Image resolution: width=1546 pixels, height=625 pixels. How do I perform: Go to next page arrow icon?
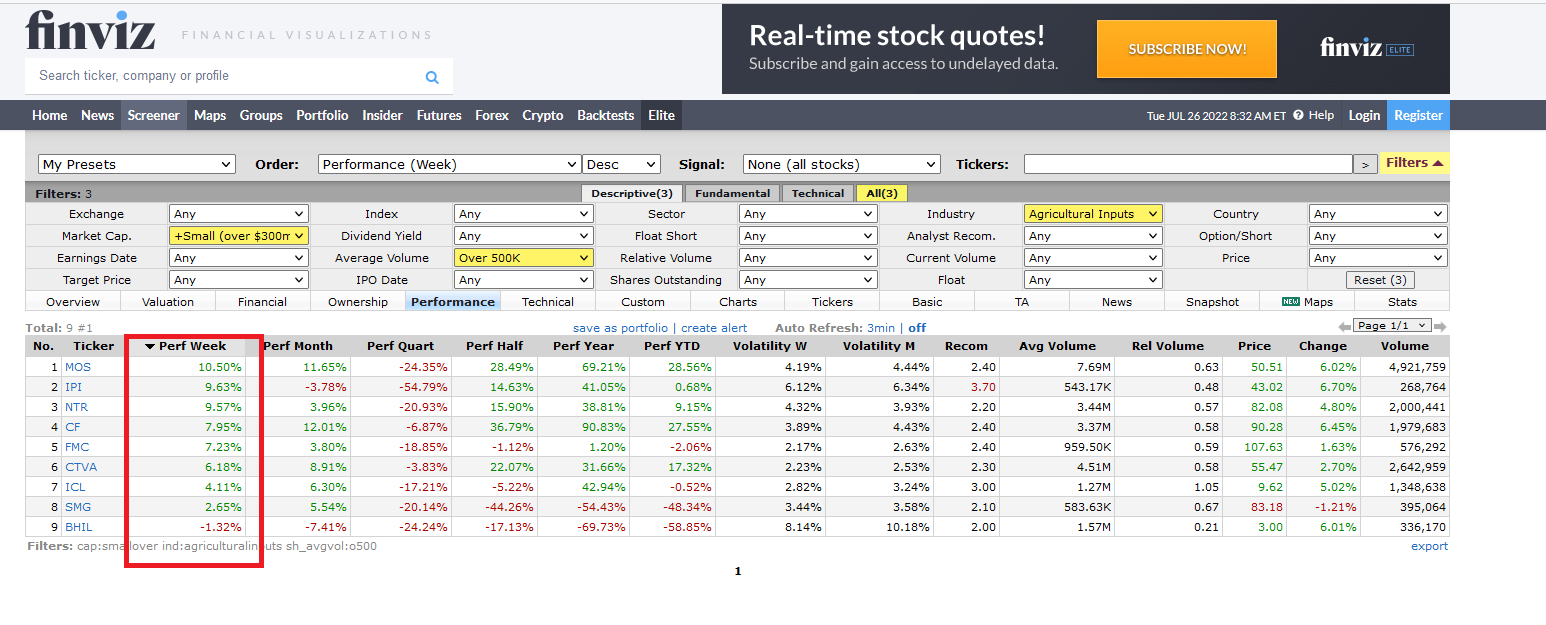(1441, 327)
